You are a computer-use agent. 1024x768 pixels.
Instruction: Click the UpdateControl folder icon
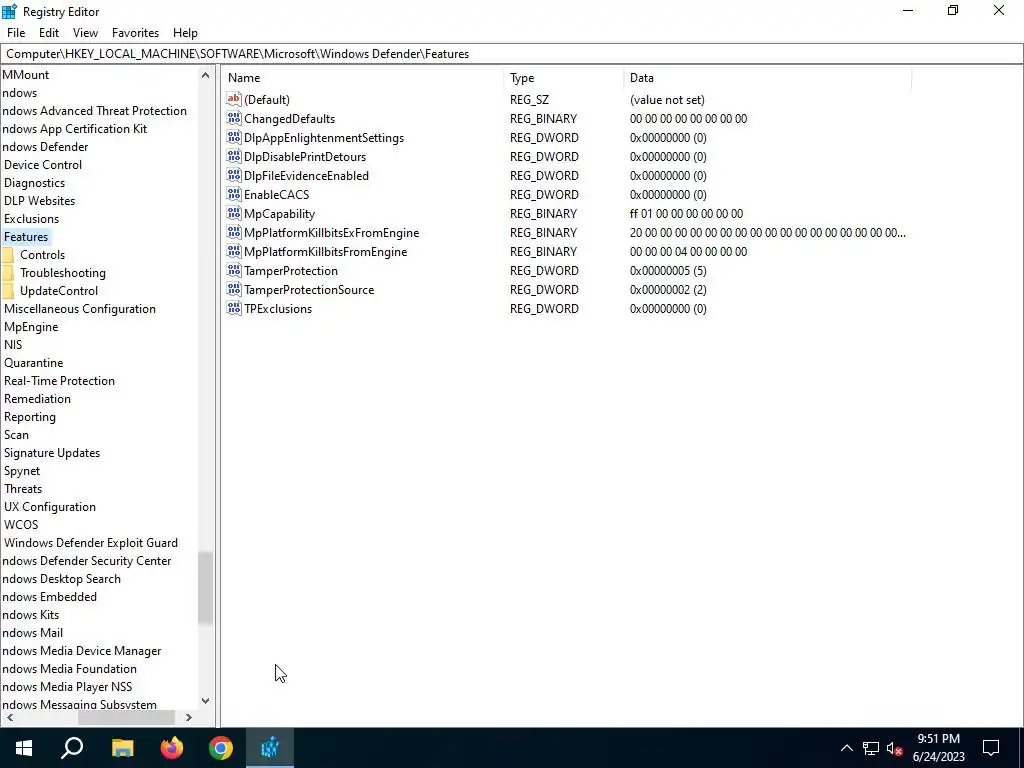point(8,291)
